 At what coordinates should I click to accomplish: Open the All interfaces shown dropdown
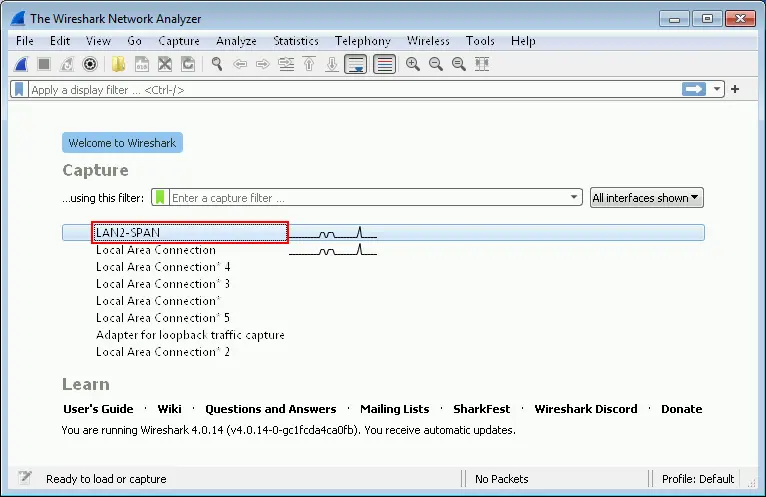(x=646, y=197)
